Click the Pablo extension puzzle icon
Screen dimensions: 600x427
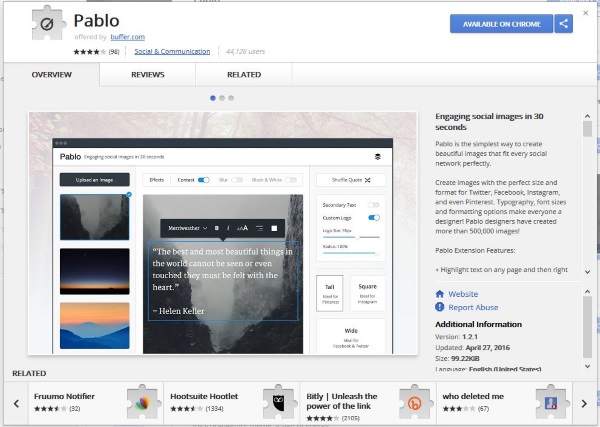pos(47,24)
